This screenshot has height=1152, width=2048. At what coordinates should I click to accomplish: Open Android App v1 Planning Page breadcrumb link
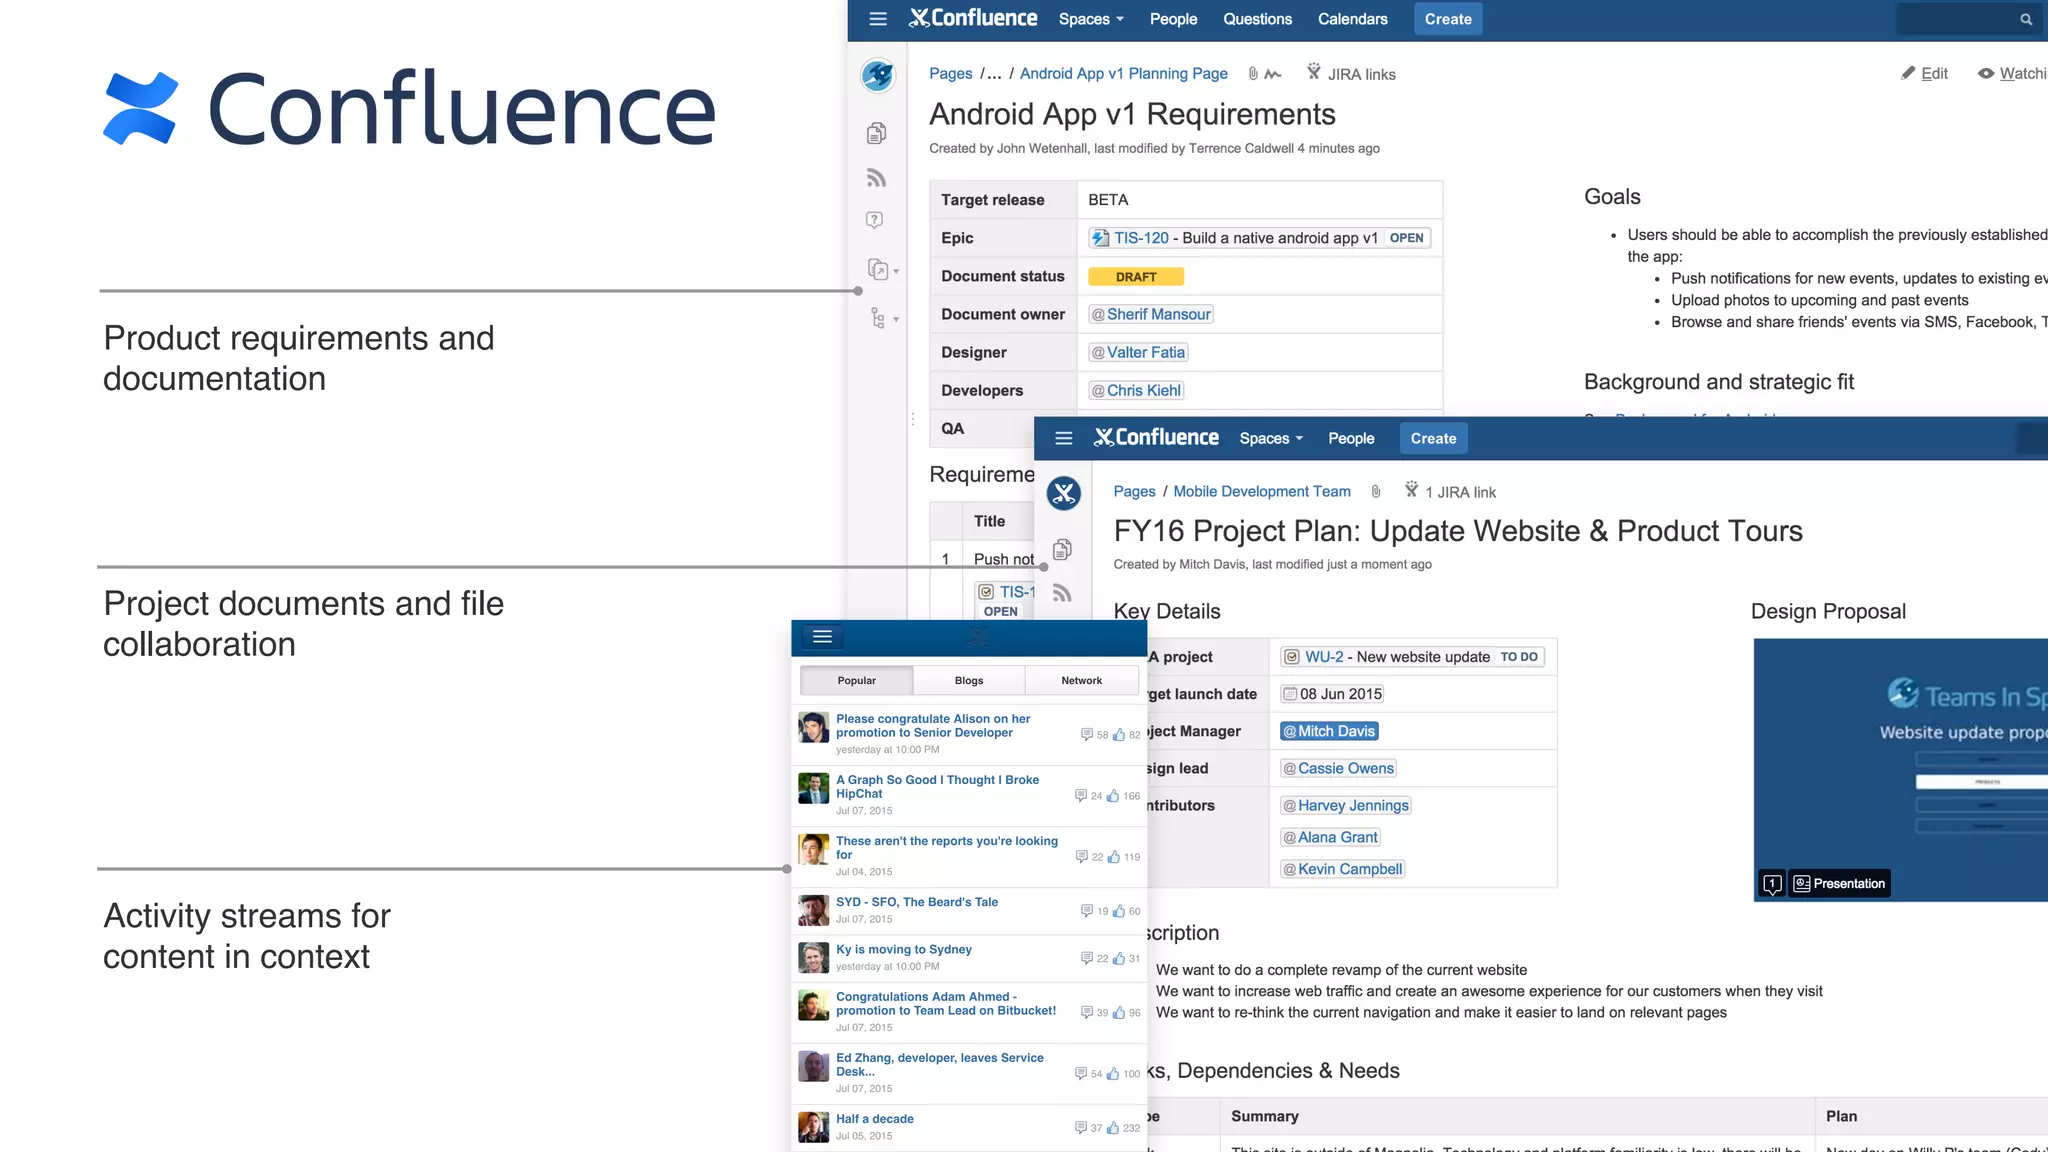pyautogui.click(x=1123, y=73)
